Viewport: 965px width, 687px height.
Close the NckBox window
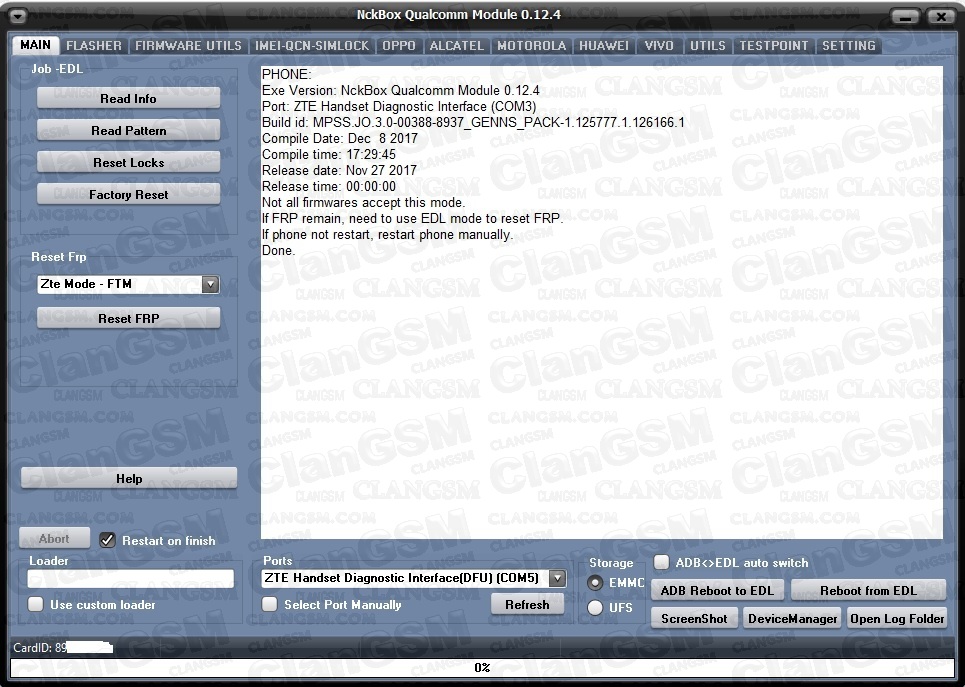[x=941, y=17]
